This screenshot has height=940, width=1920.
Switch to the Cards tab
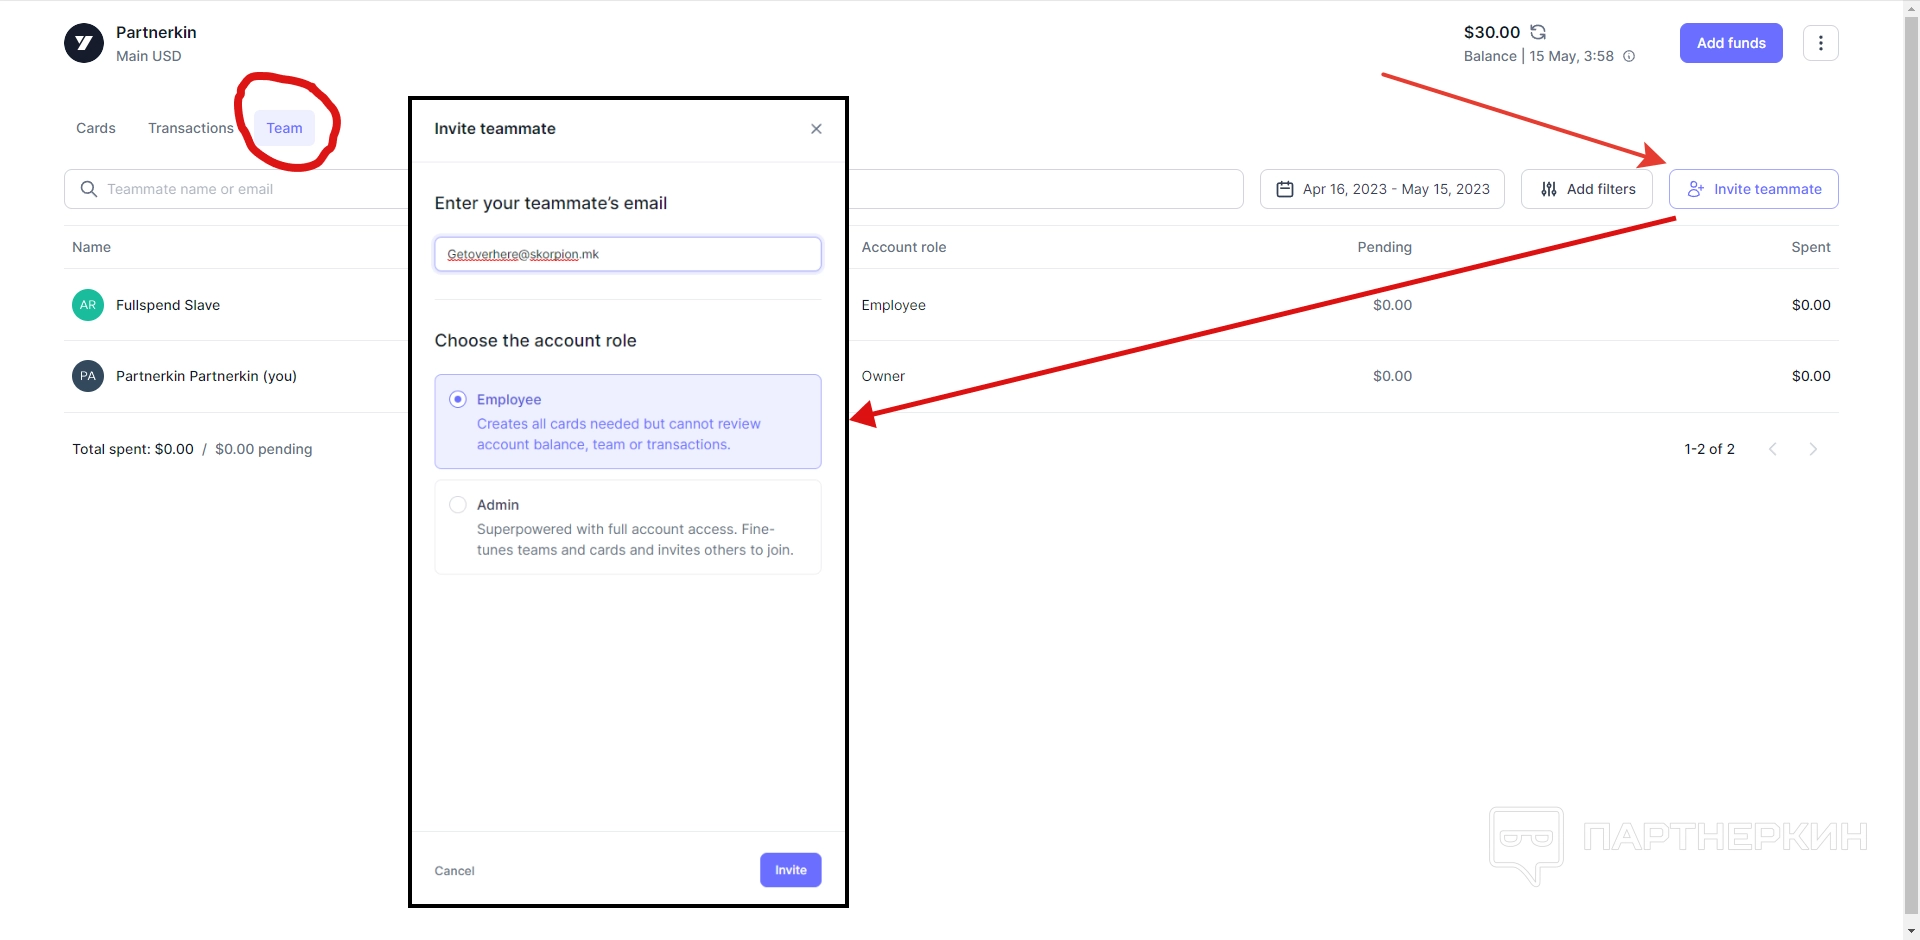coord(96,128)
